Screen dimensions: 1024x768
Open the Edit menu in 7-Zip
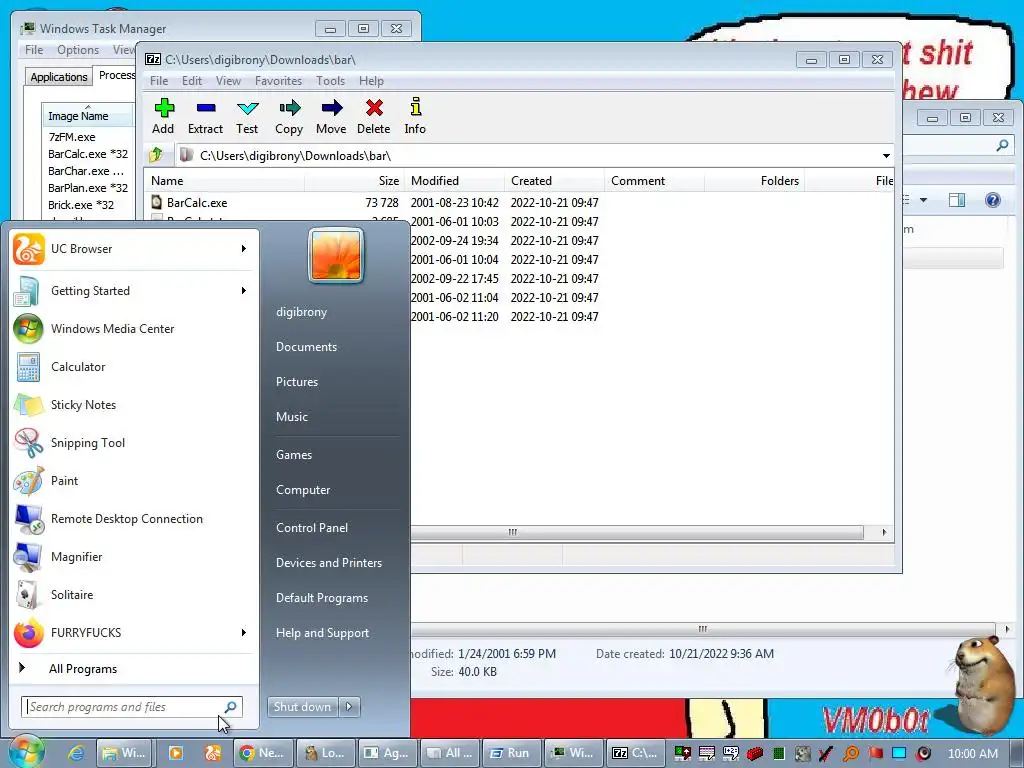[x=191, y=81]
